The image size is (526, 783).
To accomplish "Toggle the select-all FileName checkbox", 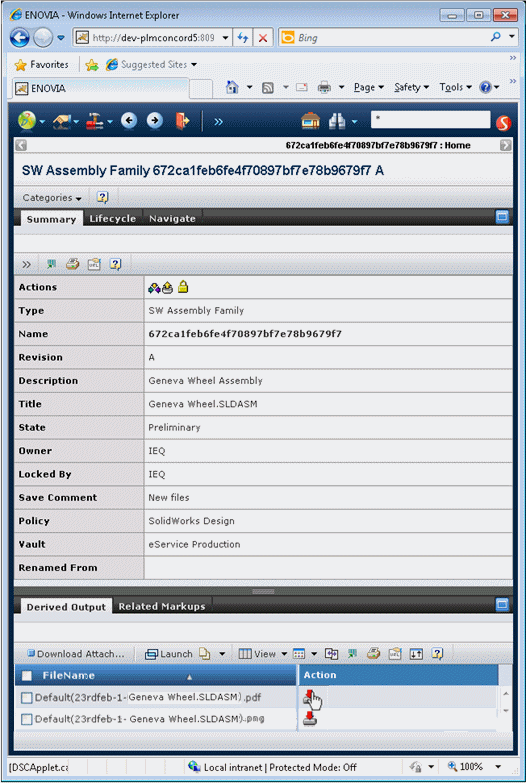I will tap(26, 676).
